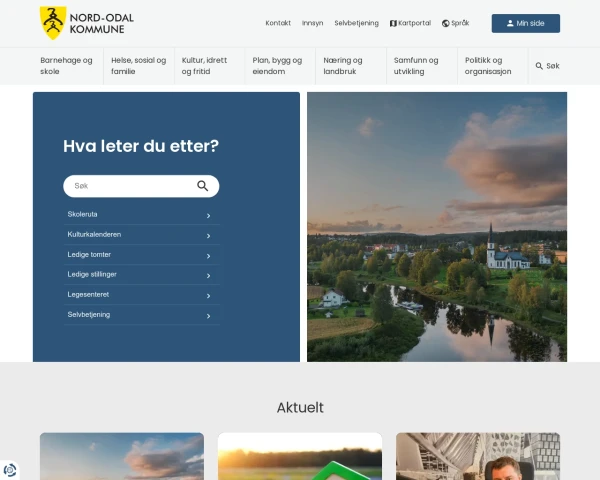Choose language via Språk

[x=455, y=23]
